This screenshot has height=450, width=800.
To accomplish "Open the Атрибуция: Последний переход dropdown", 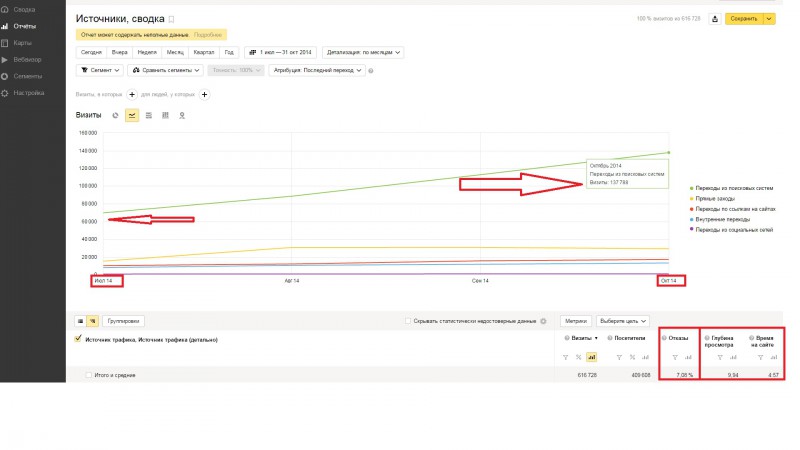I will (317, 70).
